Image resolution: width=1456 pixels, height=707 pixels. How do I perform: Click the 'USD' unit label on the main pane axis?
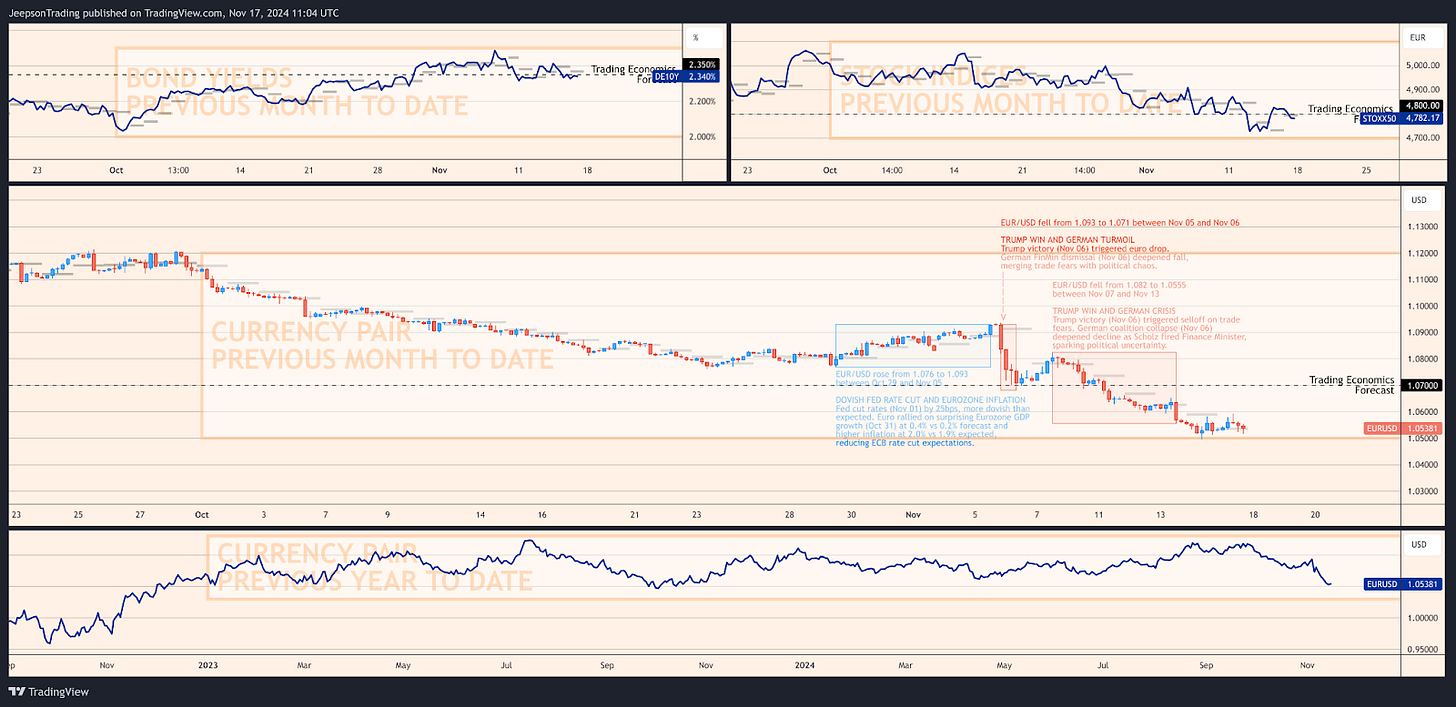(x=1417, y=200)
